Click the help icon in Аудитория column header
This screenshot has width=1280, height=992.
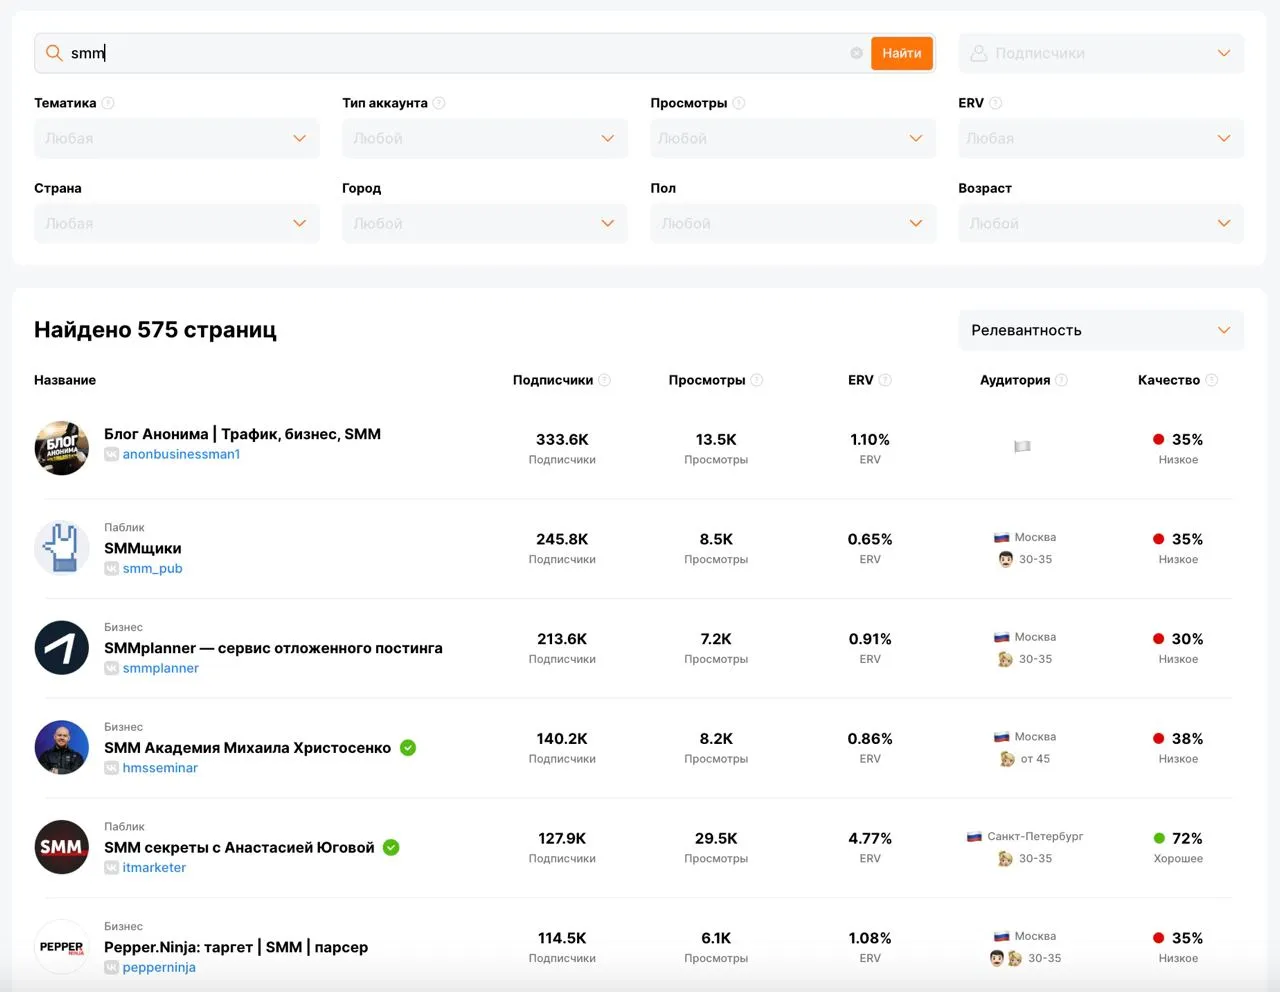[x=1062, y=380]
